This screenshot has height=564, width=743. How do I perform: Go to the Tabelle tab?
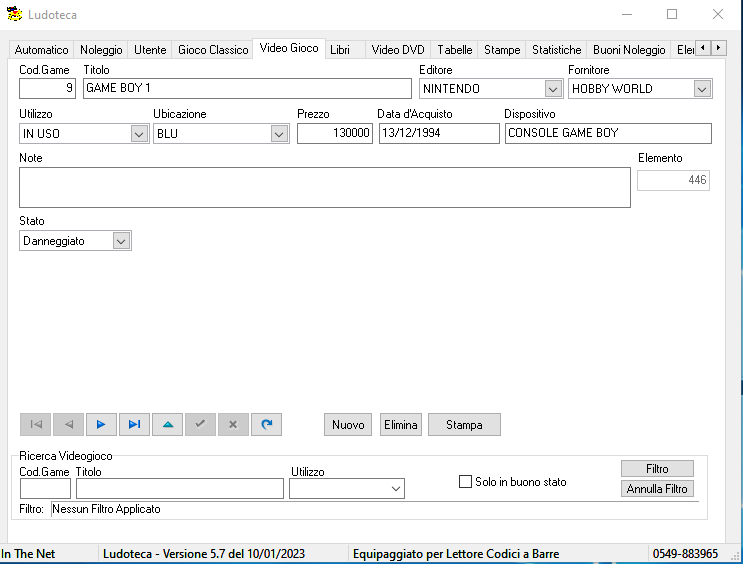[x=454, y=50]
